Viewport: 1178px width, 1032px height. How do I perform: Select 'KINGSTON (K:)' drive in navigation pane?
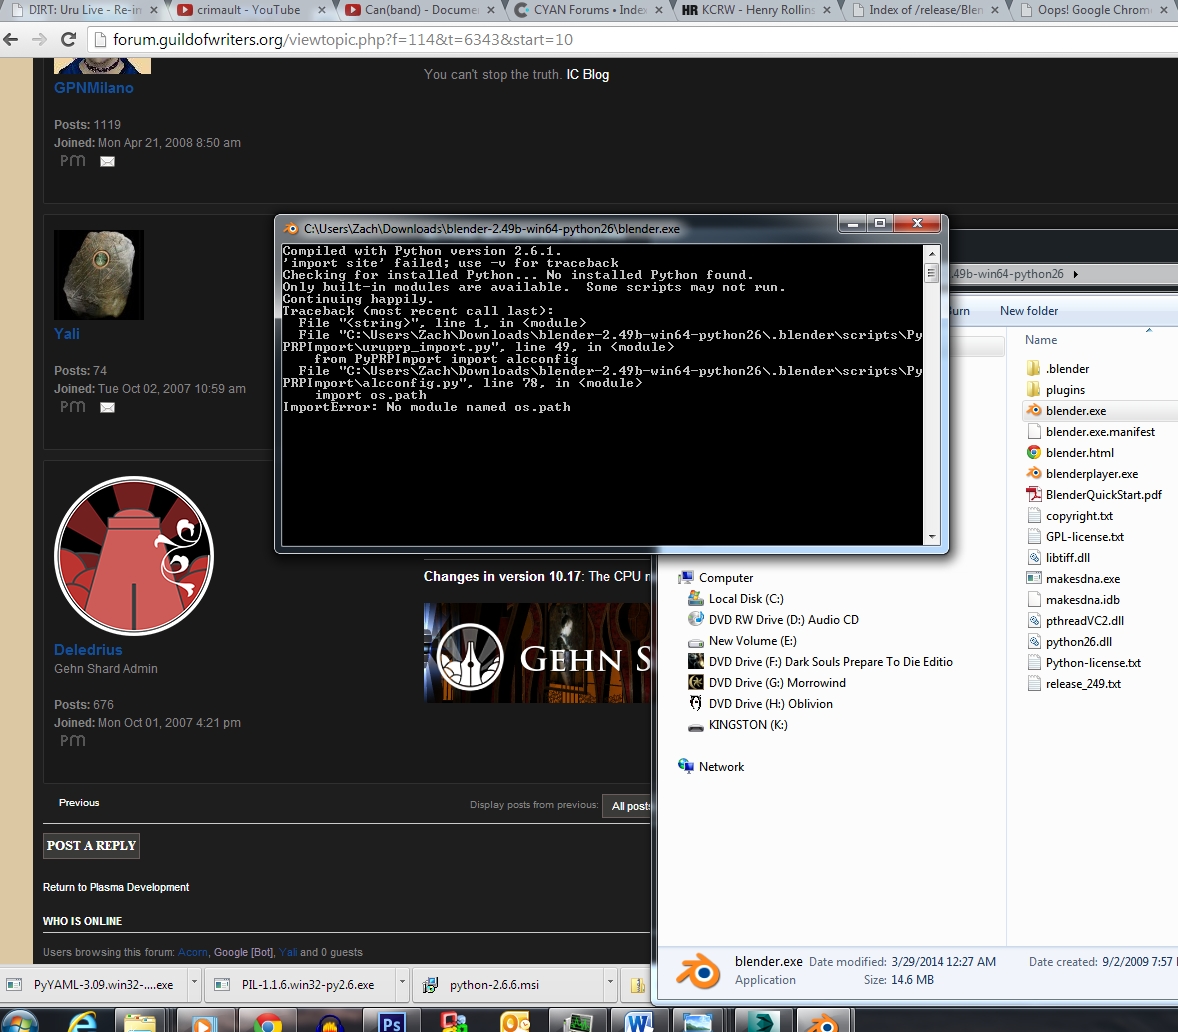click(x=748, y=724)
